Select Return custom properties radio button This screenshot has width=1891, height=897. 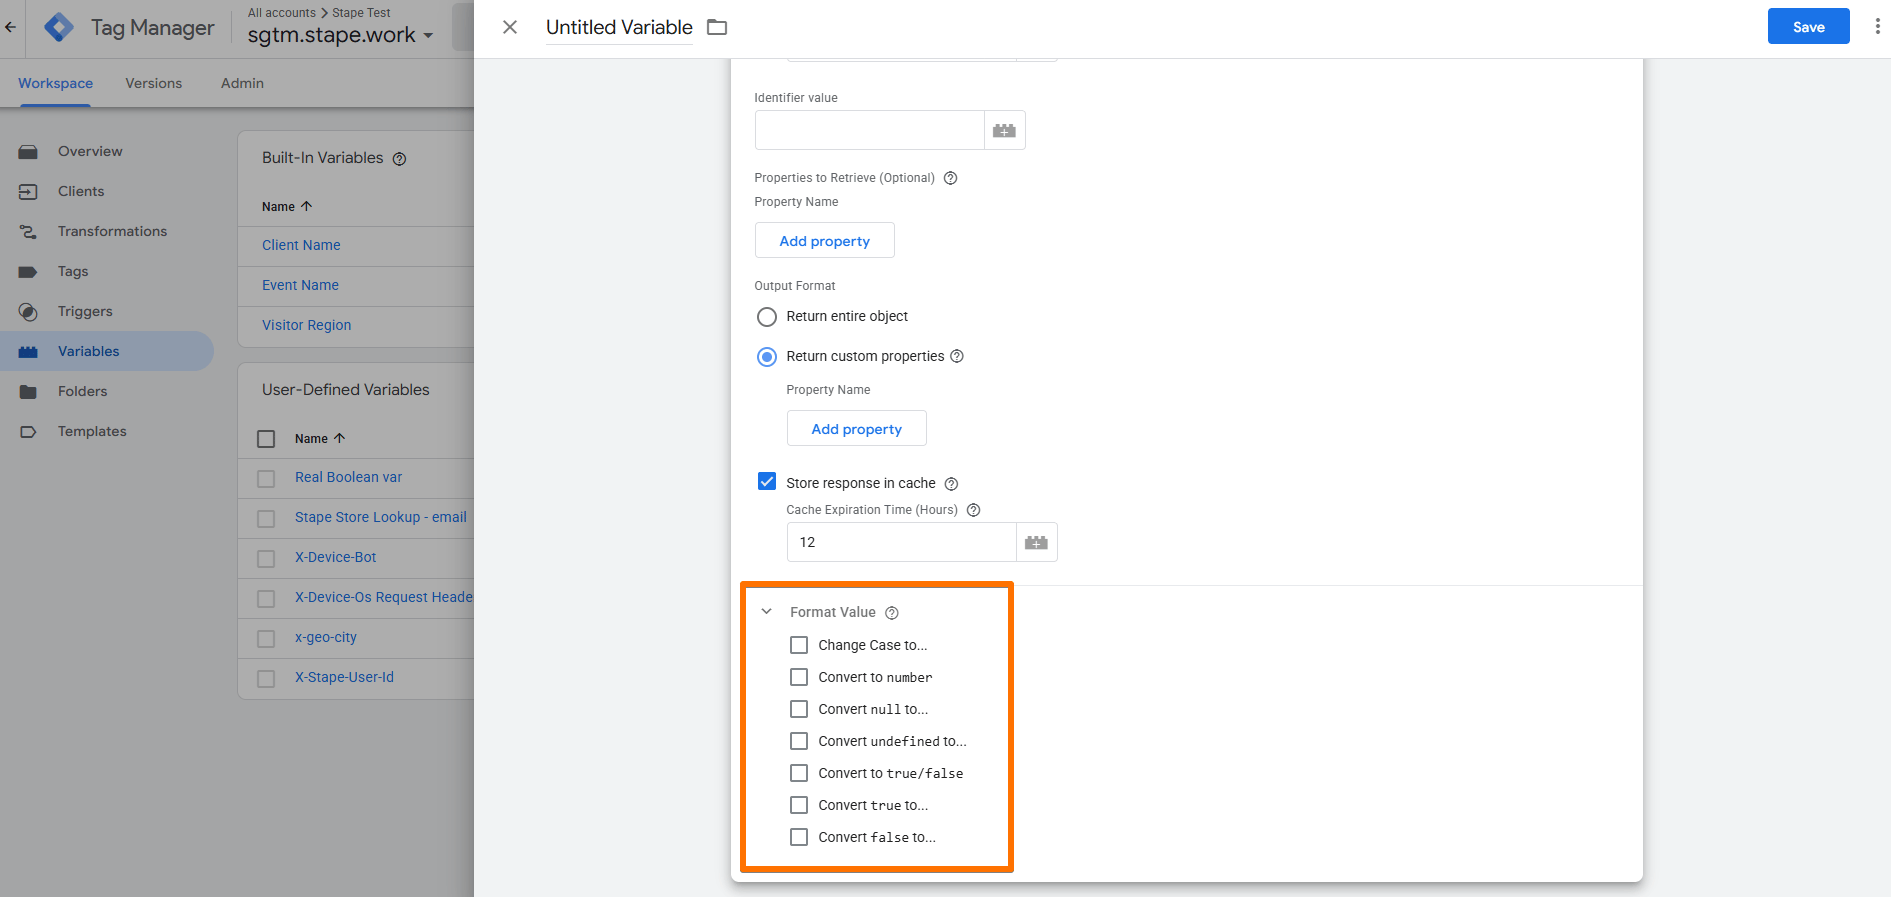point(767,357)
